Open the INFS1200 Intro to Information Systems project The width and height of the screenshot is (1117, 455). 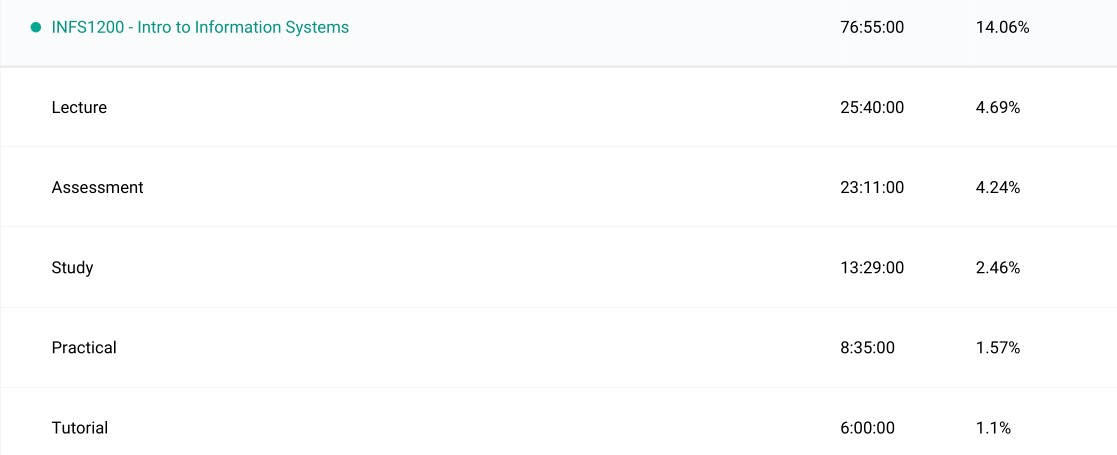tap(200, 28)
